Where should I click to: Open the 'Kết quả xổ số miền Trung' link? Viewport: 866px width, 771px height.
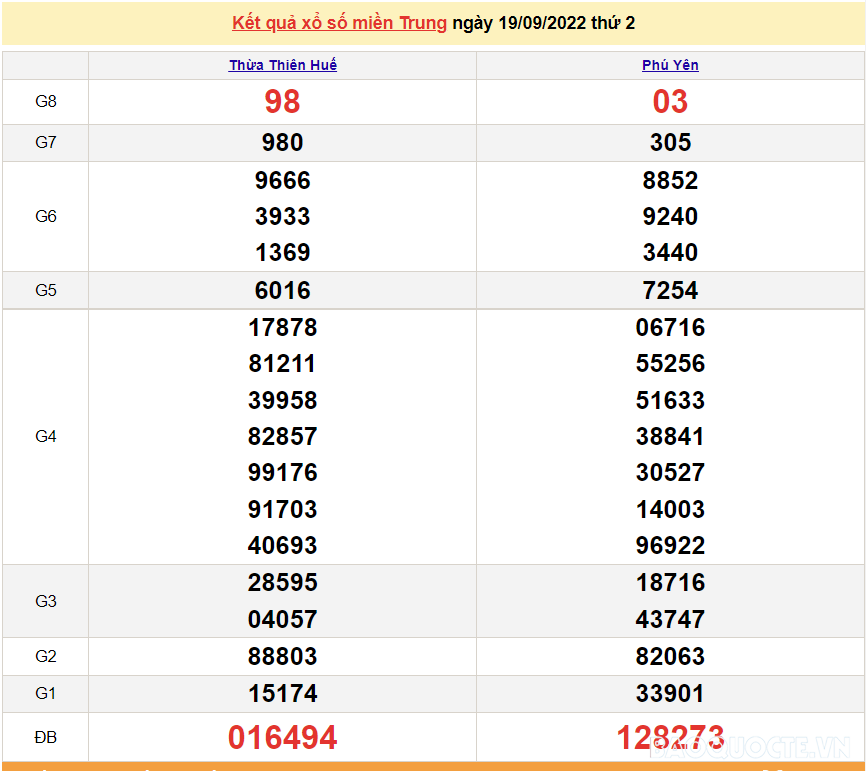pyautogui.click(x=339, y=23)
